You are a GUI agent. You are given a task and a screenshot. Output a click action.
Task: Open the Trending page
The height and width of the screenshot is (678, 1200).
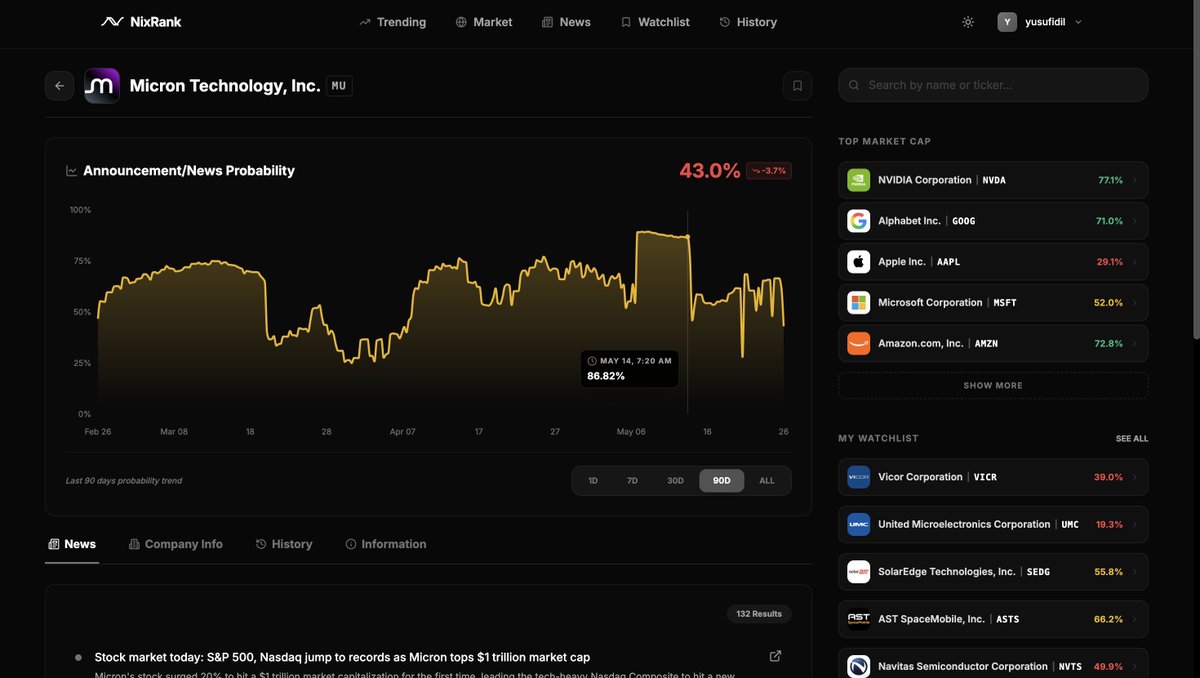[x=393, y=22]
